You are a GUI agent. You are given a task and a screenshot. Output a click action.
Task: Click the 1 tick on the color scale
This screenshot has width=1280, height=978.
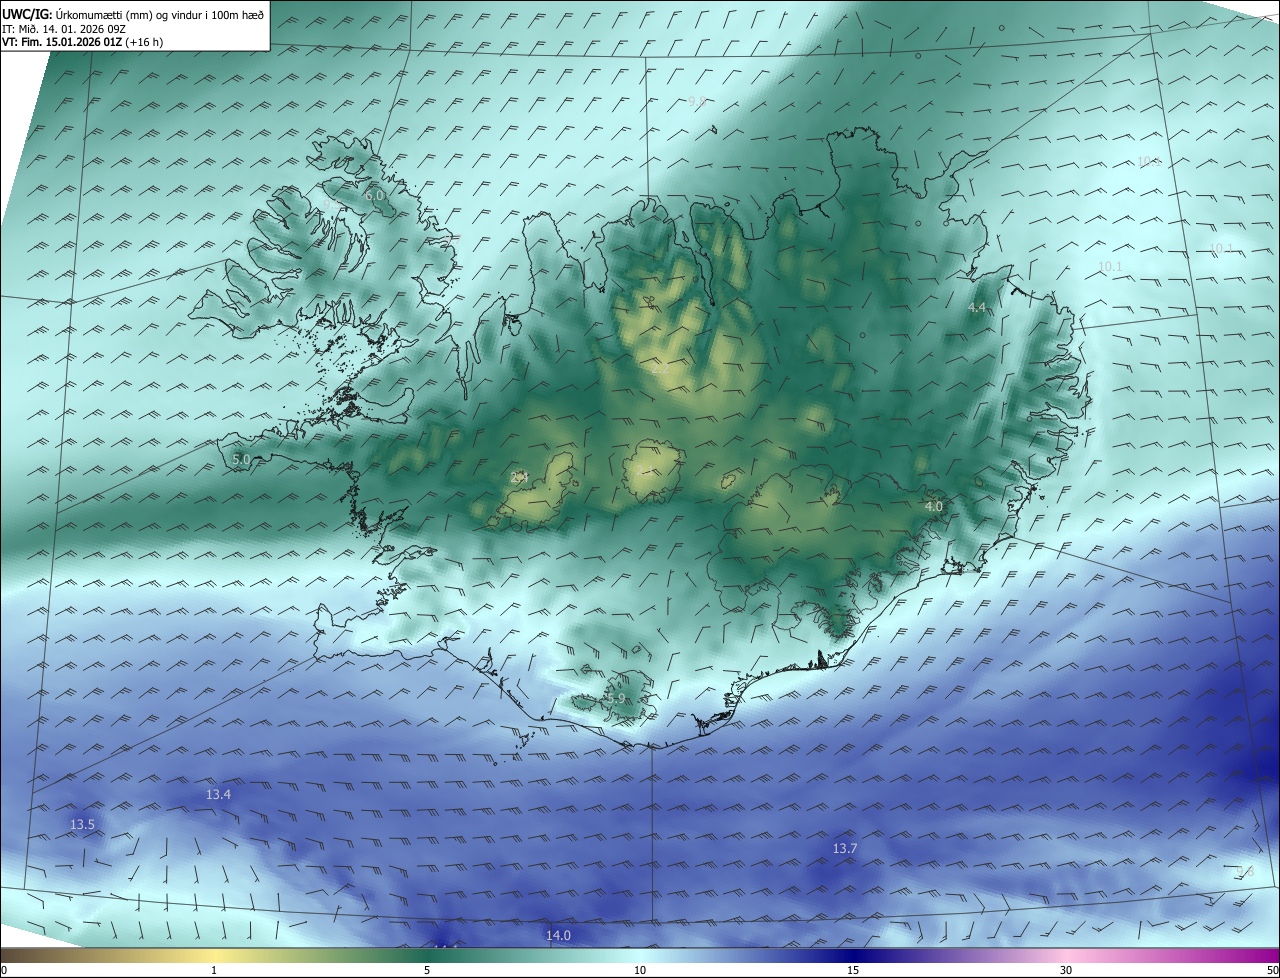pos(214,970)
